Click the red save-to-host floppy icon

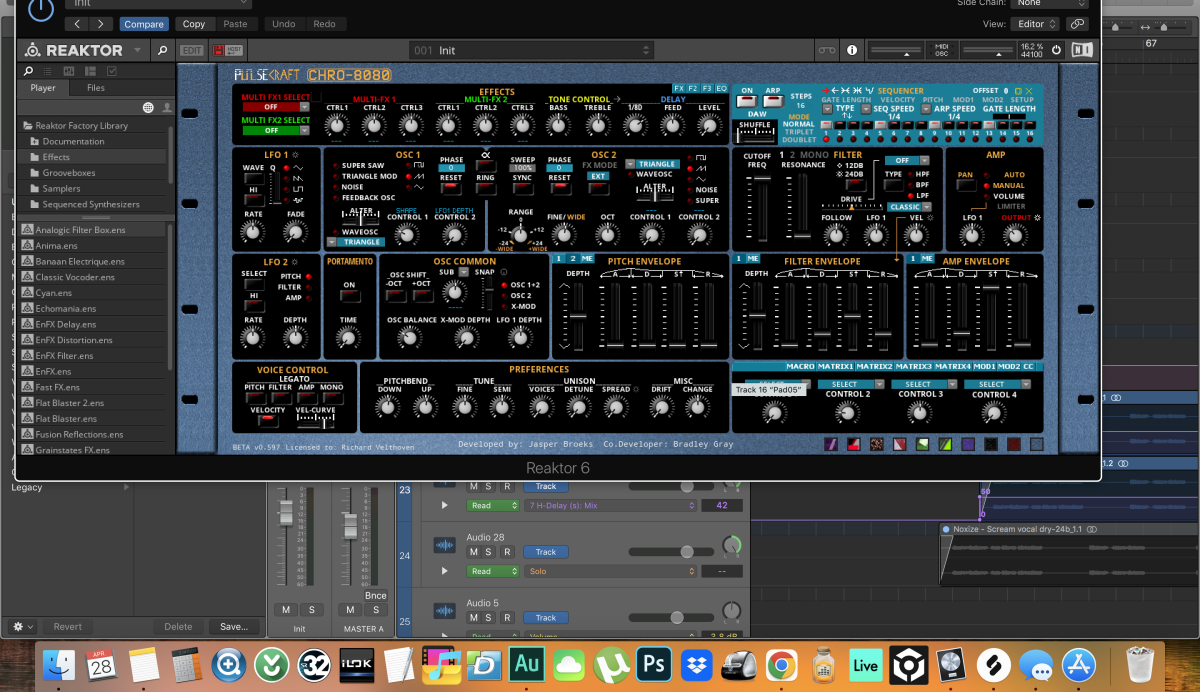tap(219, 50)
